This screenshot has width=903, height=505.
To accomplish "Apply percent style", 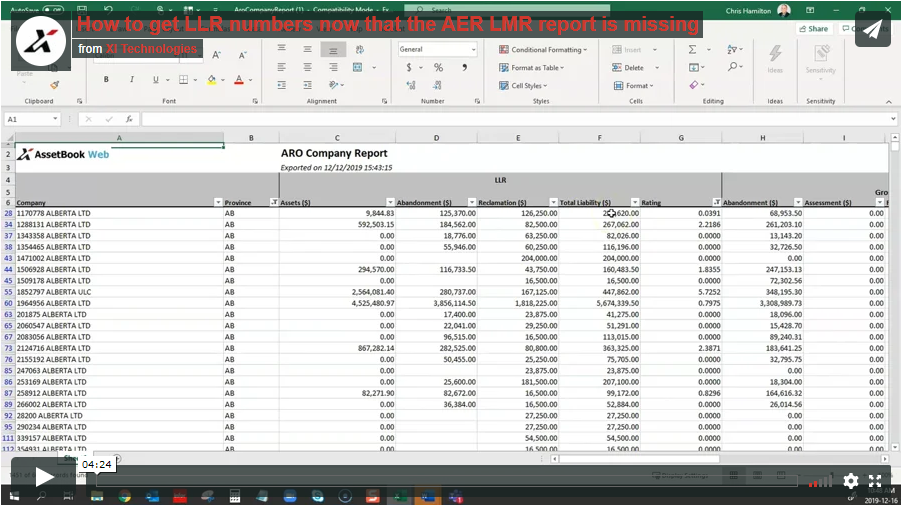I will point(438,67).
